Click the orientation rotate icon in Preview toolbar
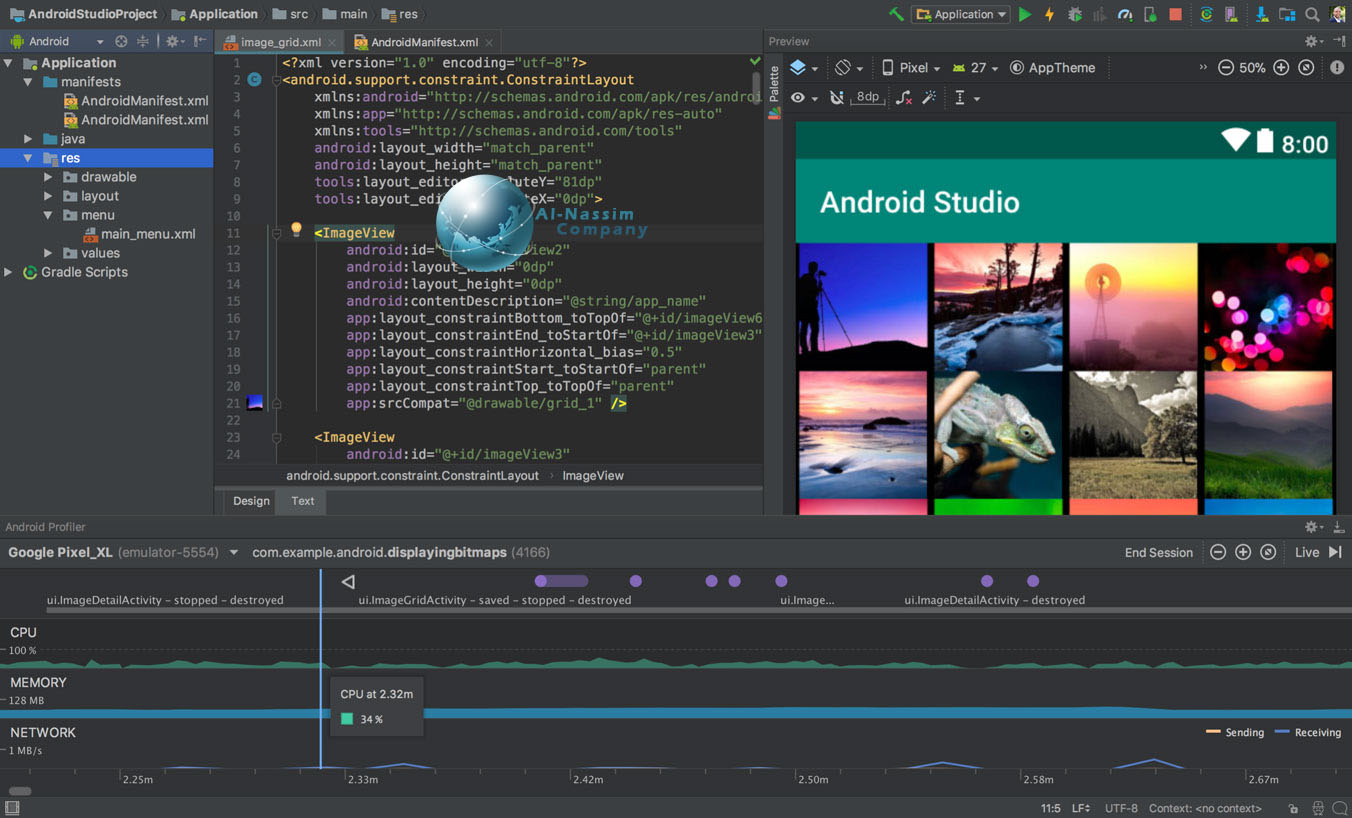Image resolution: width=1352 pixels, height=818 pixels. (843, 67)
